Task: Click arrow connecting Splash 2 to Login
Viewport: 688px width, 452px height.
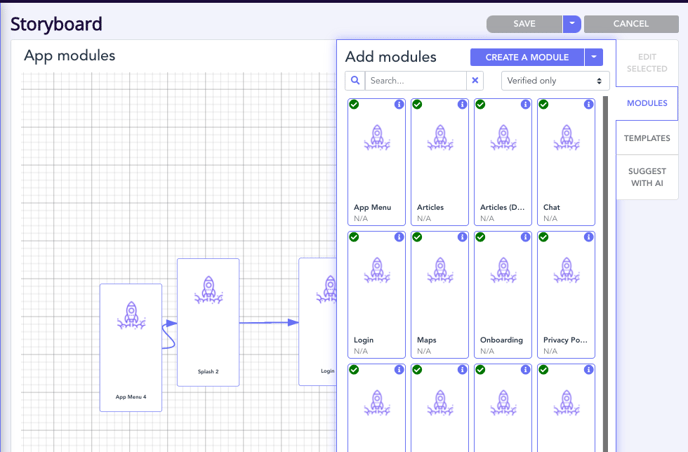Action: (269, 323)
